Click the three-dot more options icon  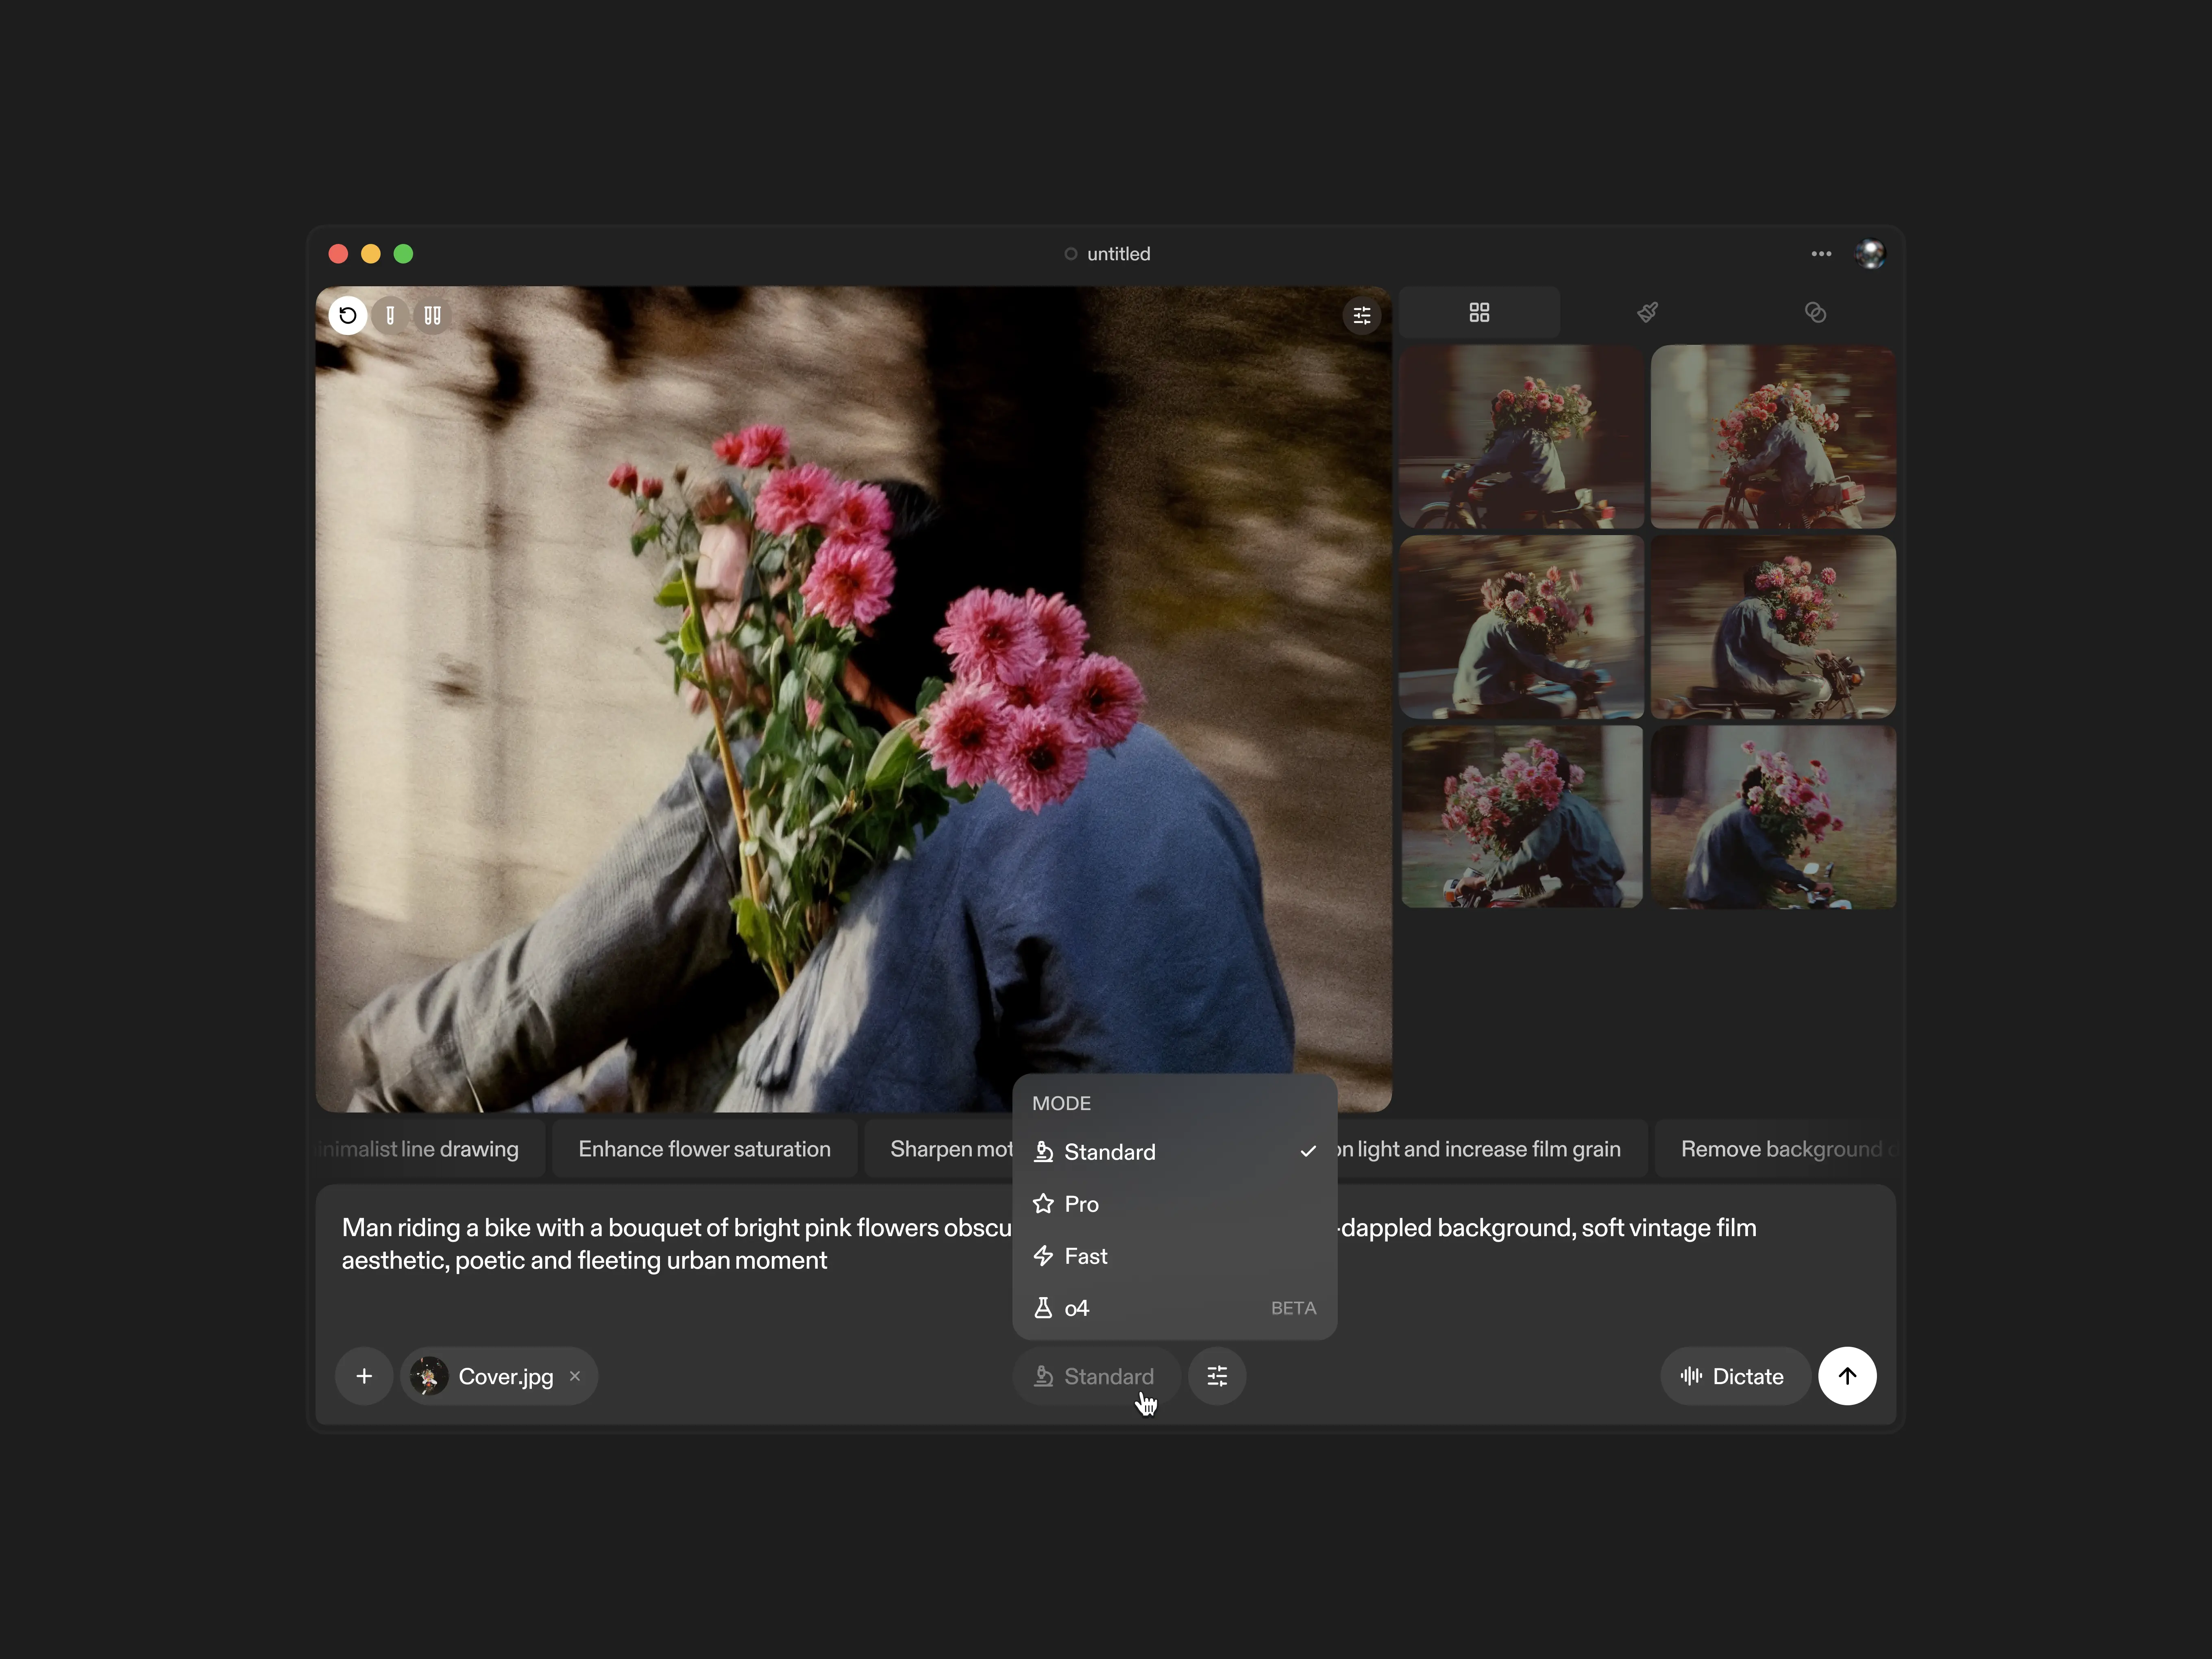(1820, 254)
